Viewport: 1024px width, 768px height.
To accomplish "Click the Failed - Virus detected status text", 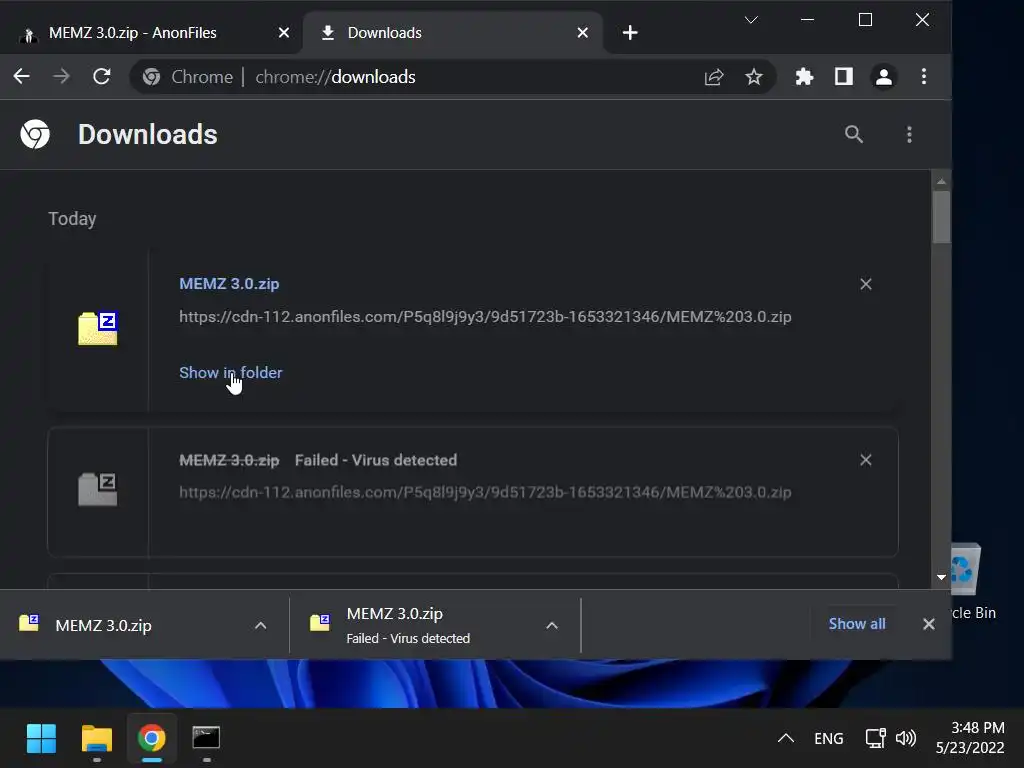I will (x=376, y=460).
